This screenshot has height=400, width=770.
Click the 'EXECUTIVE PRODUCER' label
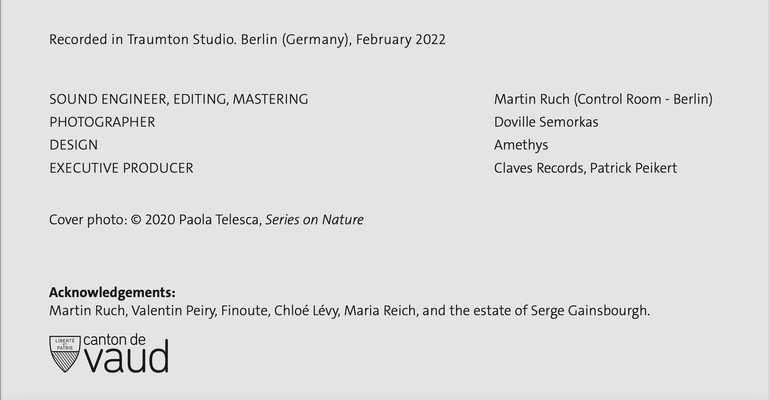pos(121,168)
